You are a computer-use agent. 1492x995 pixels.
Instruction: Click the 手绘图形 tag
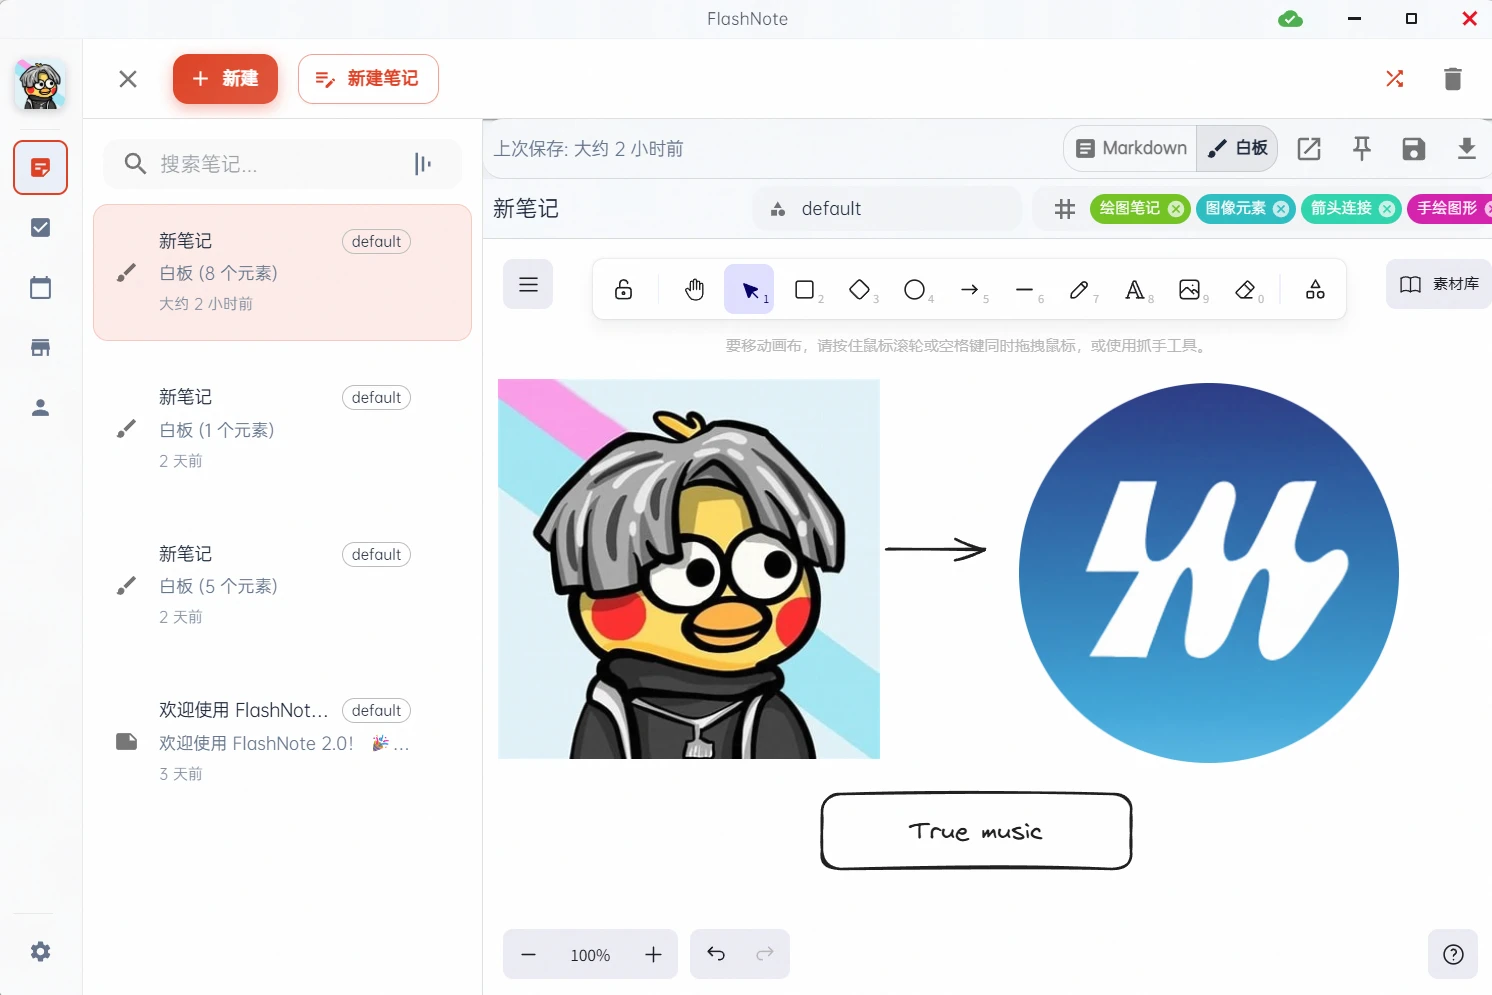click(x=1449, y=208)
